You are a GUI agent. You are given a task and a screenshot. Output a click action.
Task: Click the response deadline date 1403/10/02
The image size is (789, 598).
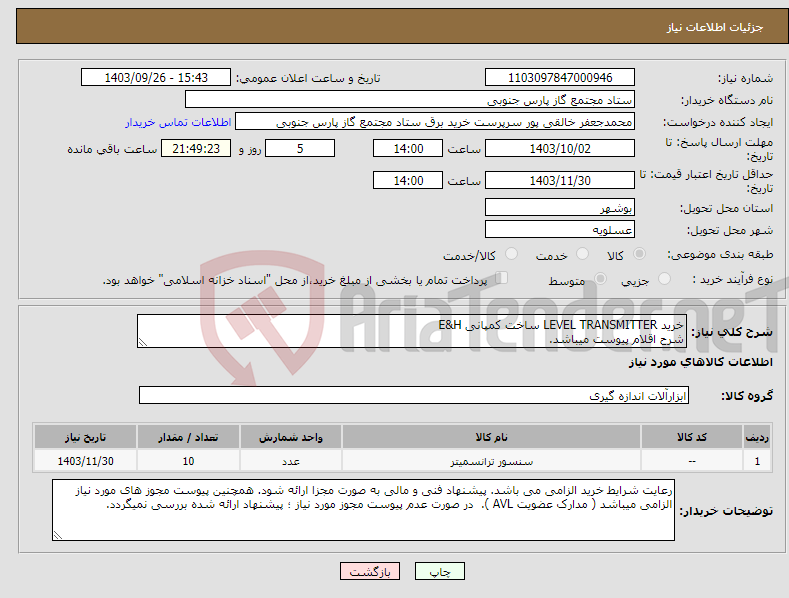pyautogui.click(x=560, y=148)
